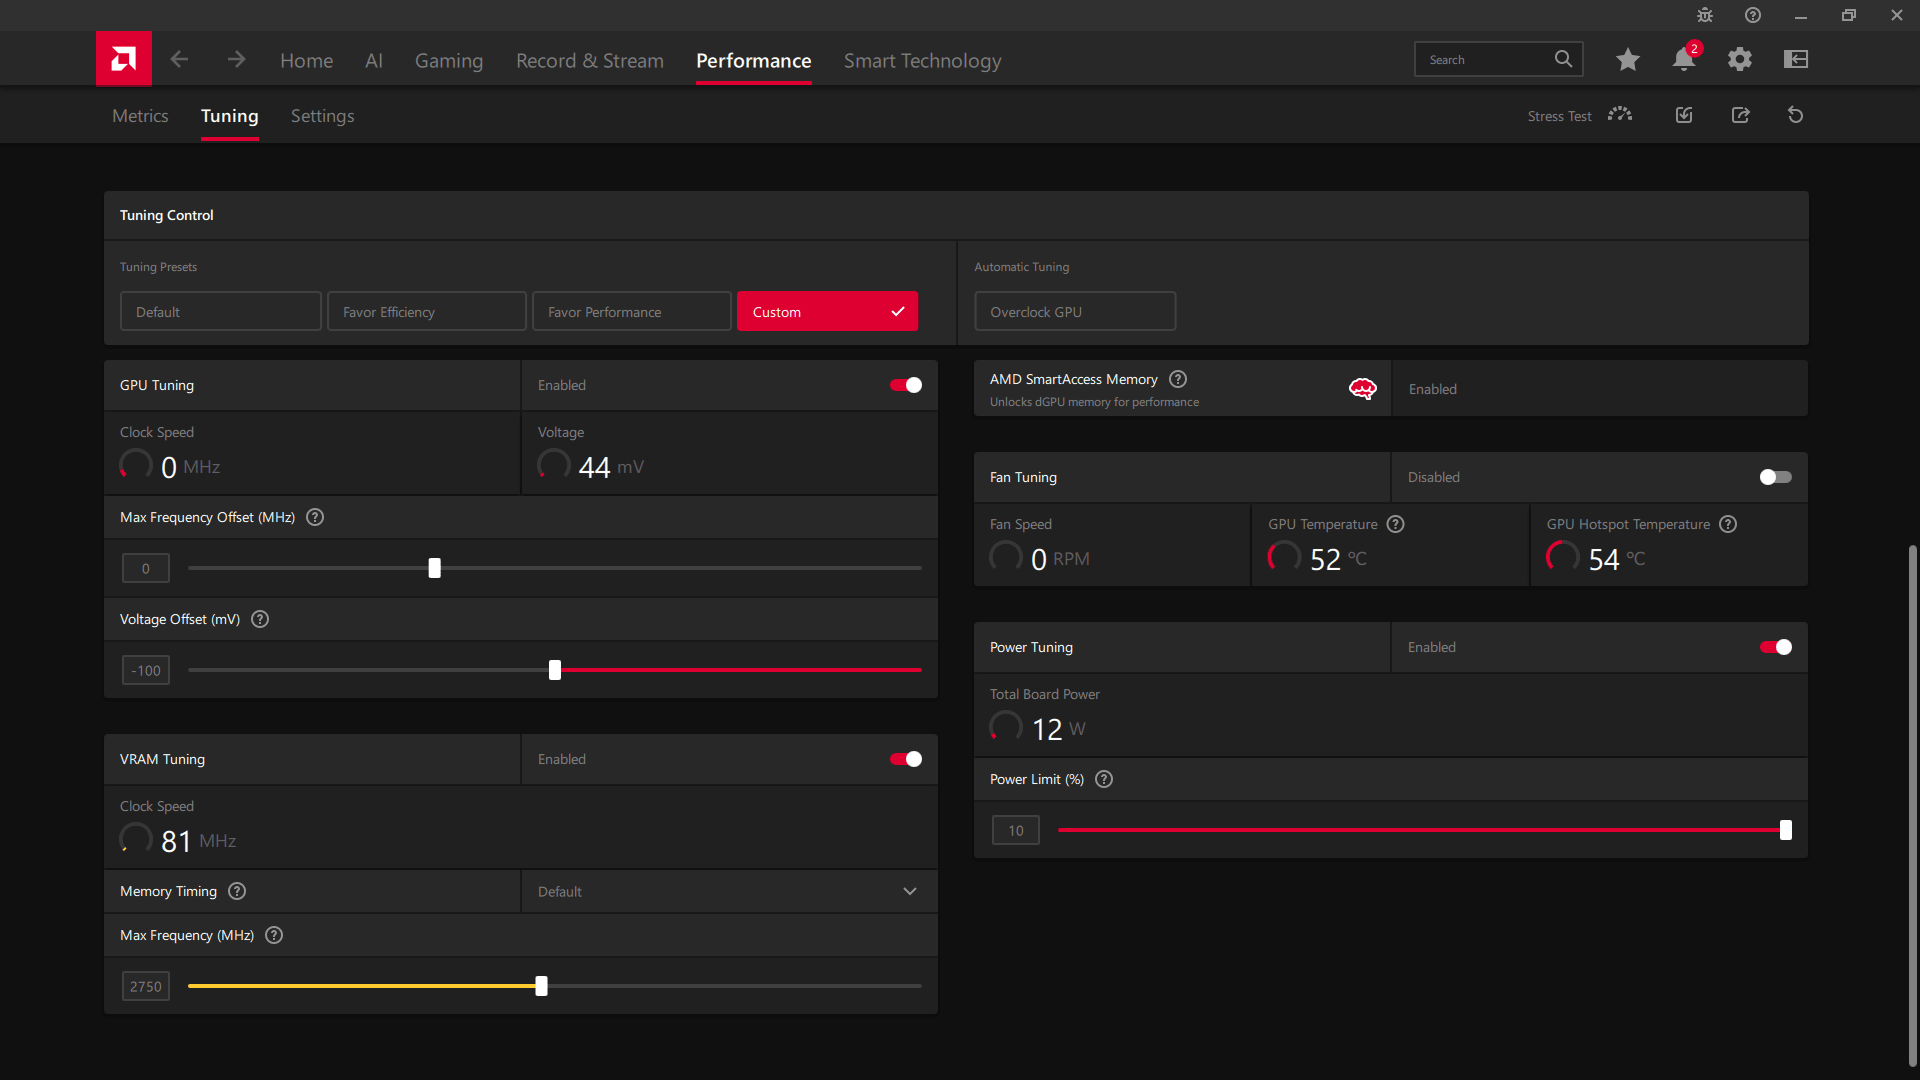1920x1080 pixels.
Task: Click the Stress Test label
Action: pyautogui.click(x=1559, y=116)
